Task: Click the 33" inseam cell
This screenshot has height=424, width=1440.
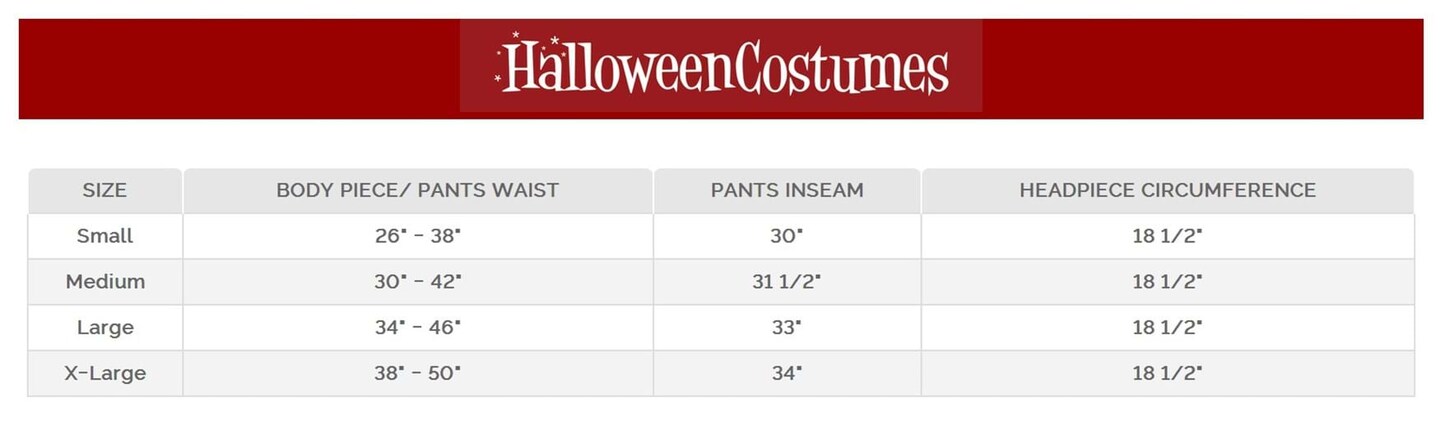Action: tap(786, 327)
